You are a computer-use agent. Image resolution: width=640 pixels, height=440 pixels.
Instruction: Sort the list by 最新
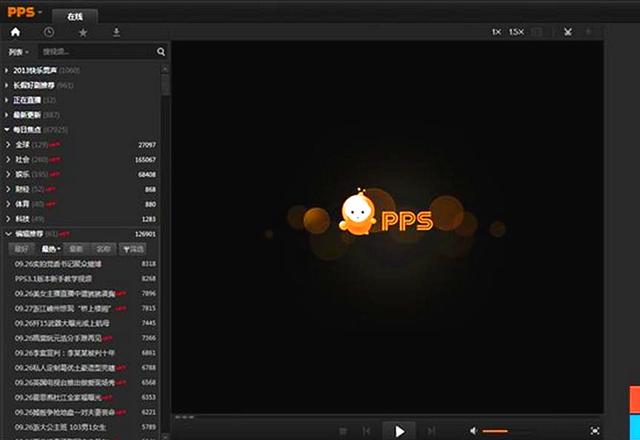click(x=76, y=249)
